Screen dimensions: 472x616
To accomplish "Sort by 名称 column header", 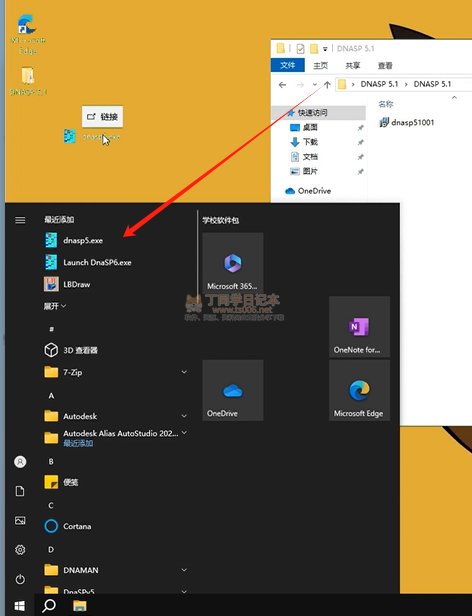I will 386,104.
